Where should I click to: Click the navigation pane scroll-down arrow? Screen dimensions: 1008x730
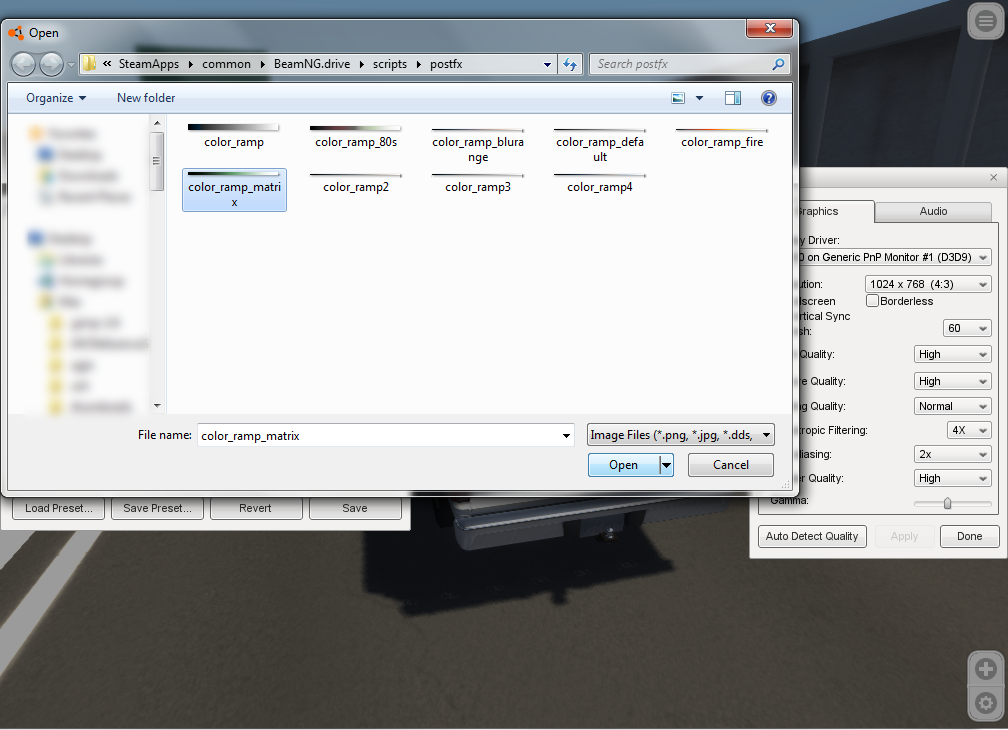158,405
